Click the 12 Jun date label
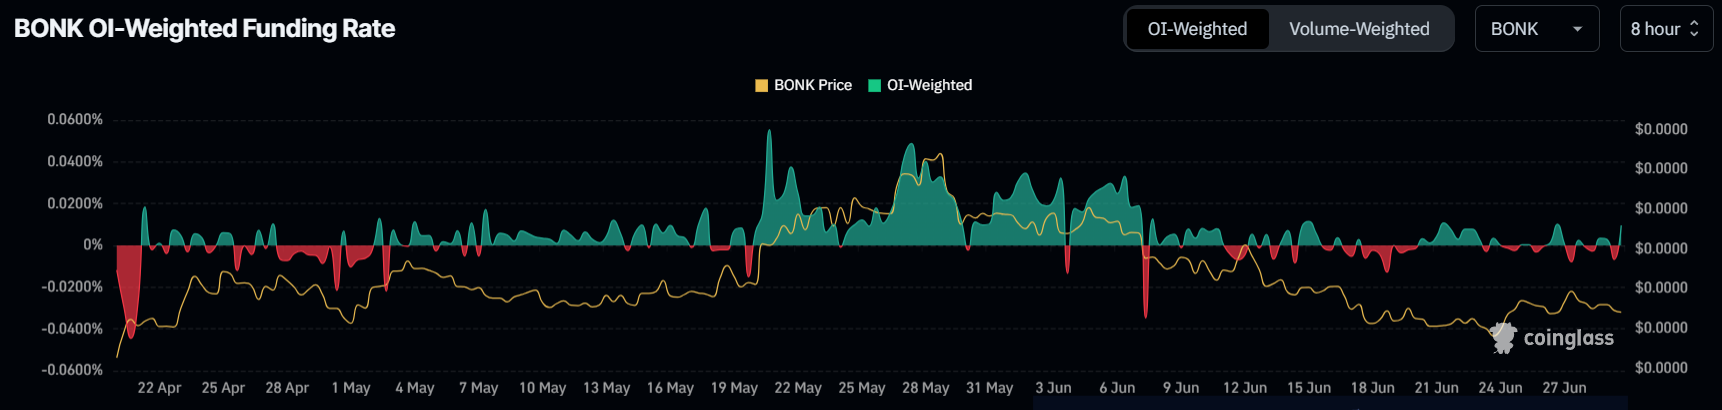This screenshot has width=1722, height=410. [x=1245, y=388]
